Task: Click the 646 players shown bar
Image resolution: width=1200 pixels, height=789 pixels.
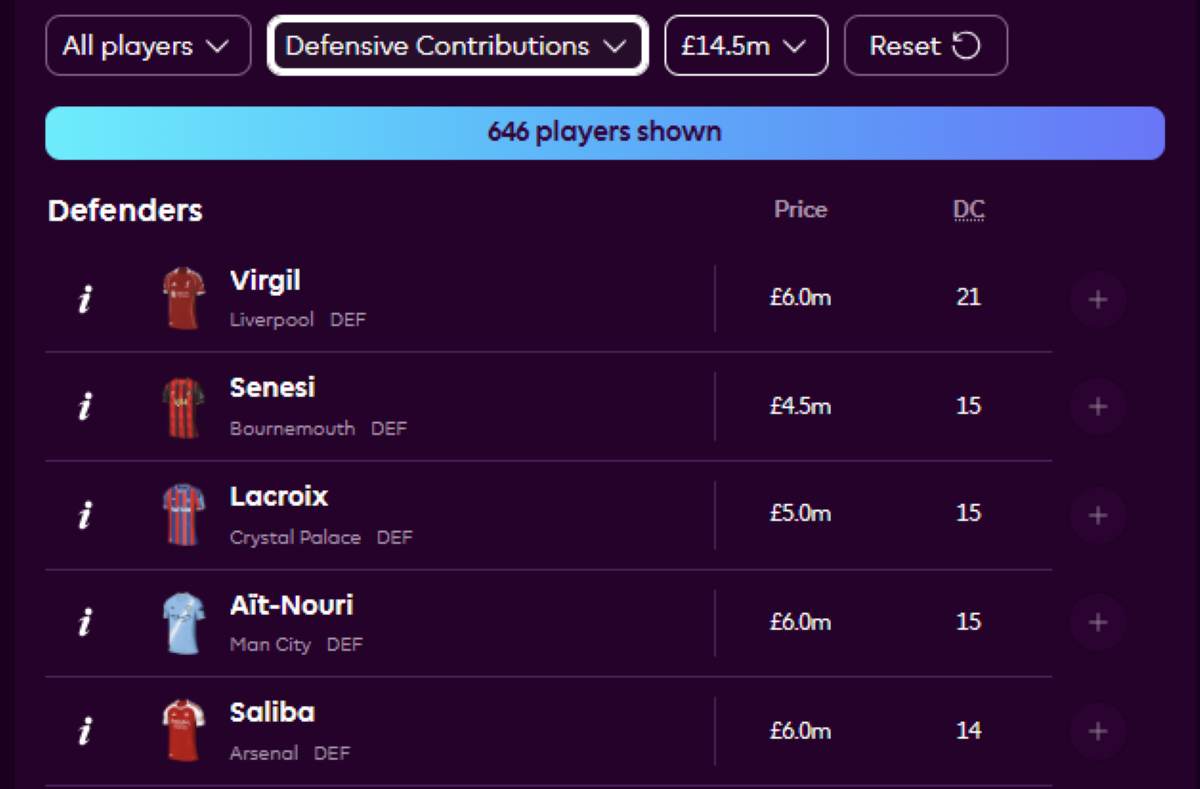Action: (604, 133)
